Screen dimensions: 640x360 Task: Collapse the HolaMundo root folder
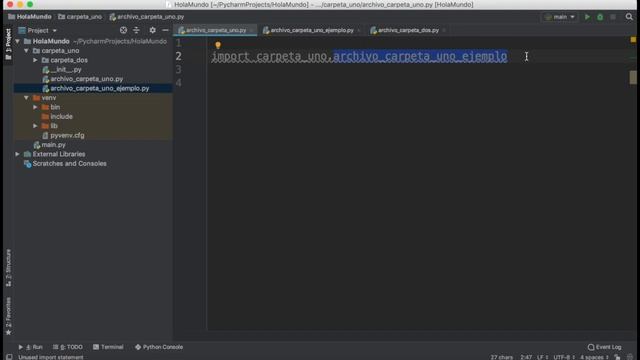point(18,41)
